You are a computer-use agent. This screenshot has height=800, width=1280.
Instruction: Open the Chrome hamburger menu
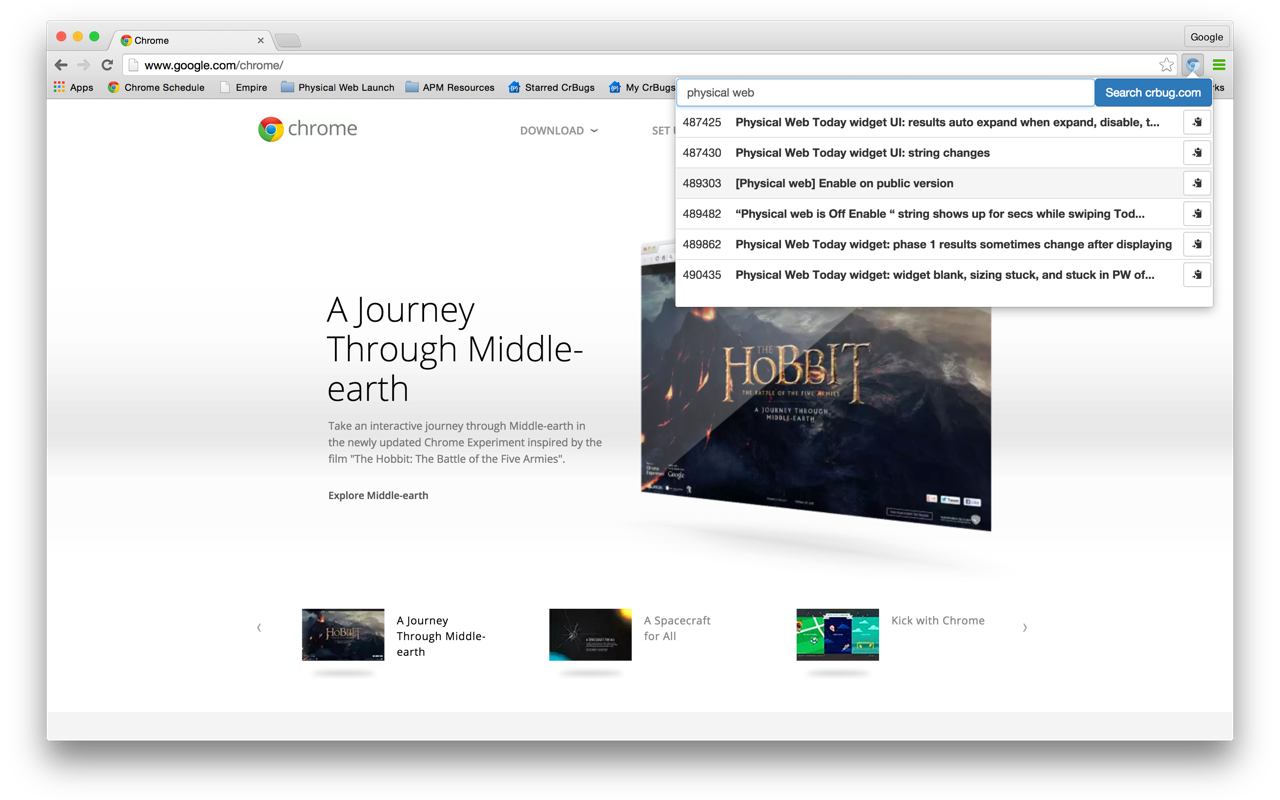(1219, 65)
